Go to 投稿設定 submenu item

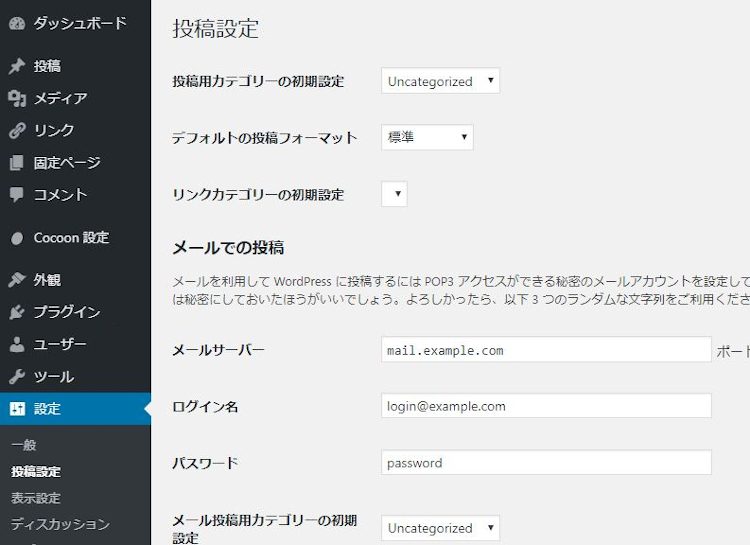pyautogui.click(x=36, y=471)
